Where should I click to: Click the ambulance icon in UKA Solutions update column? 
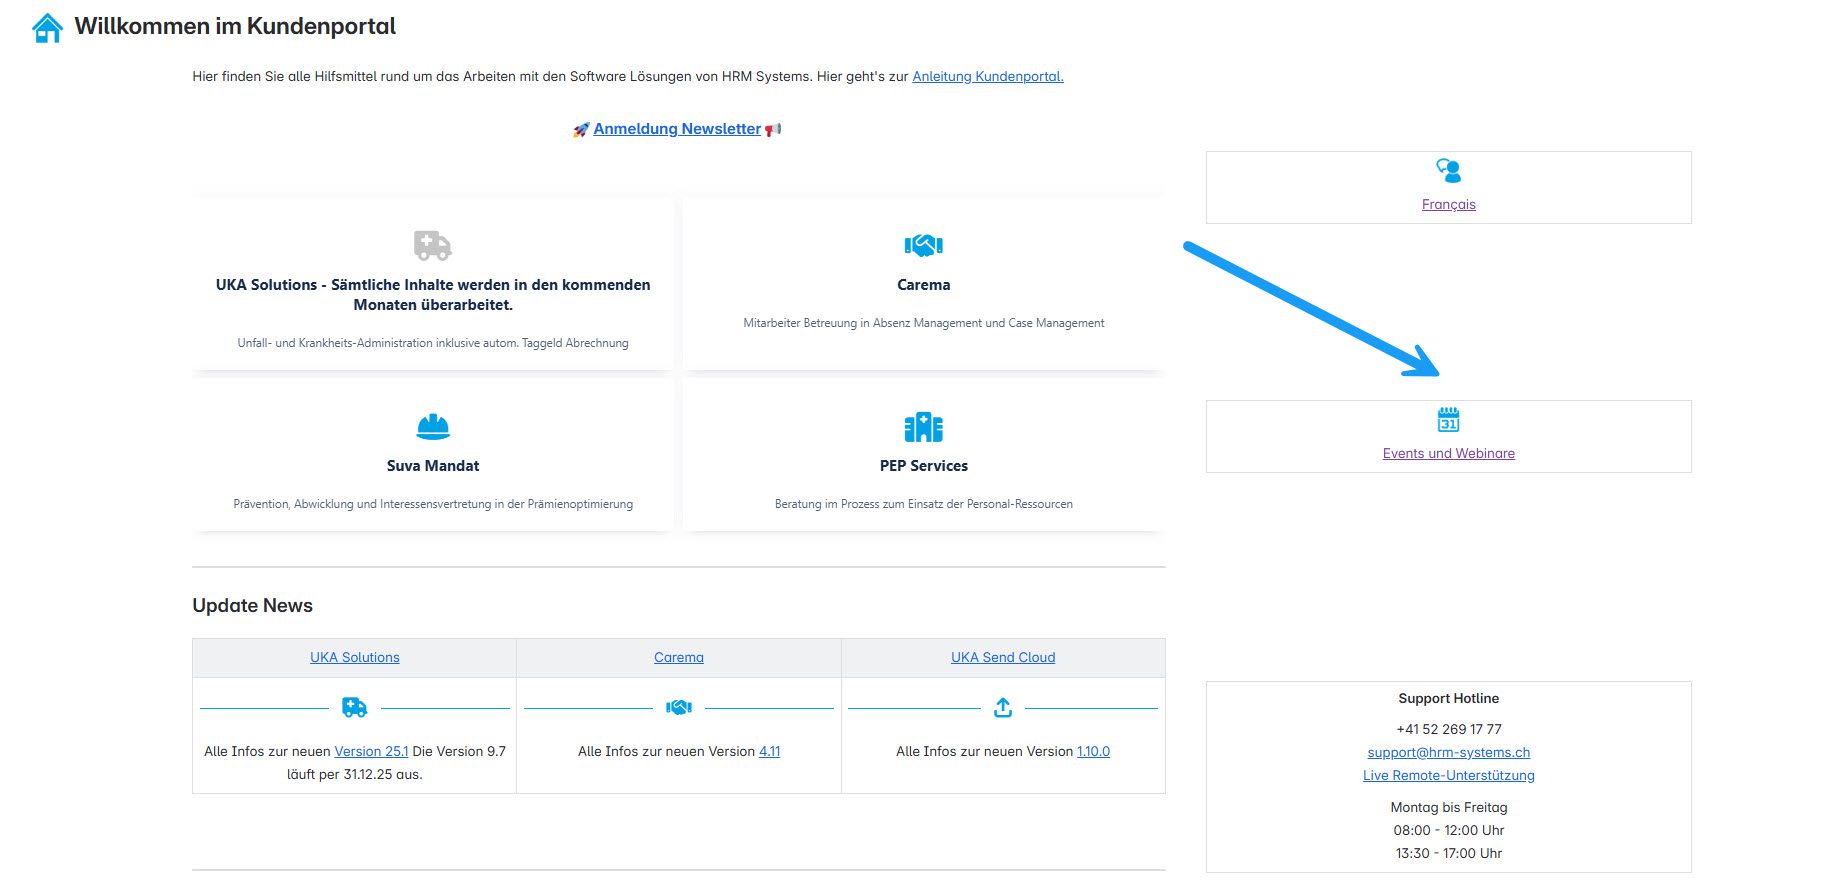pos(355,708)
